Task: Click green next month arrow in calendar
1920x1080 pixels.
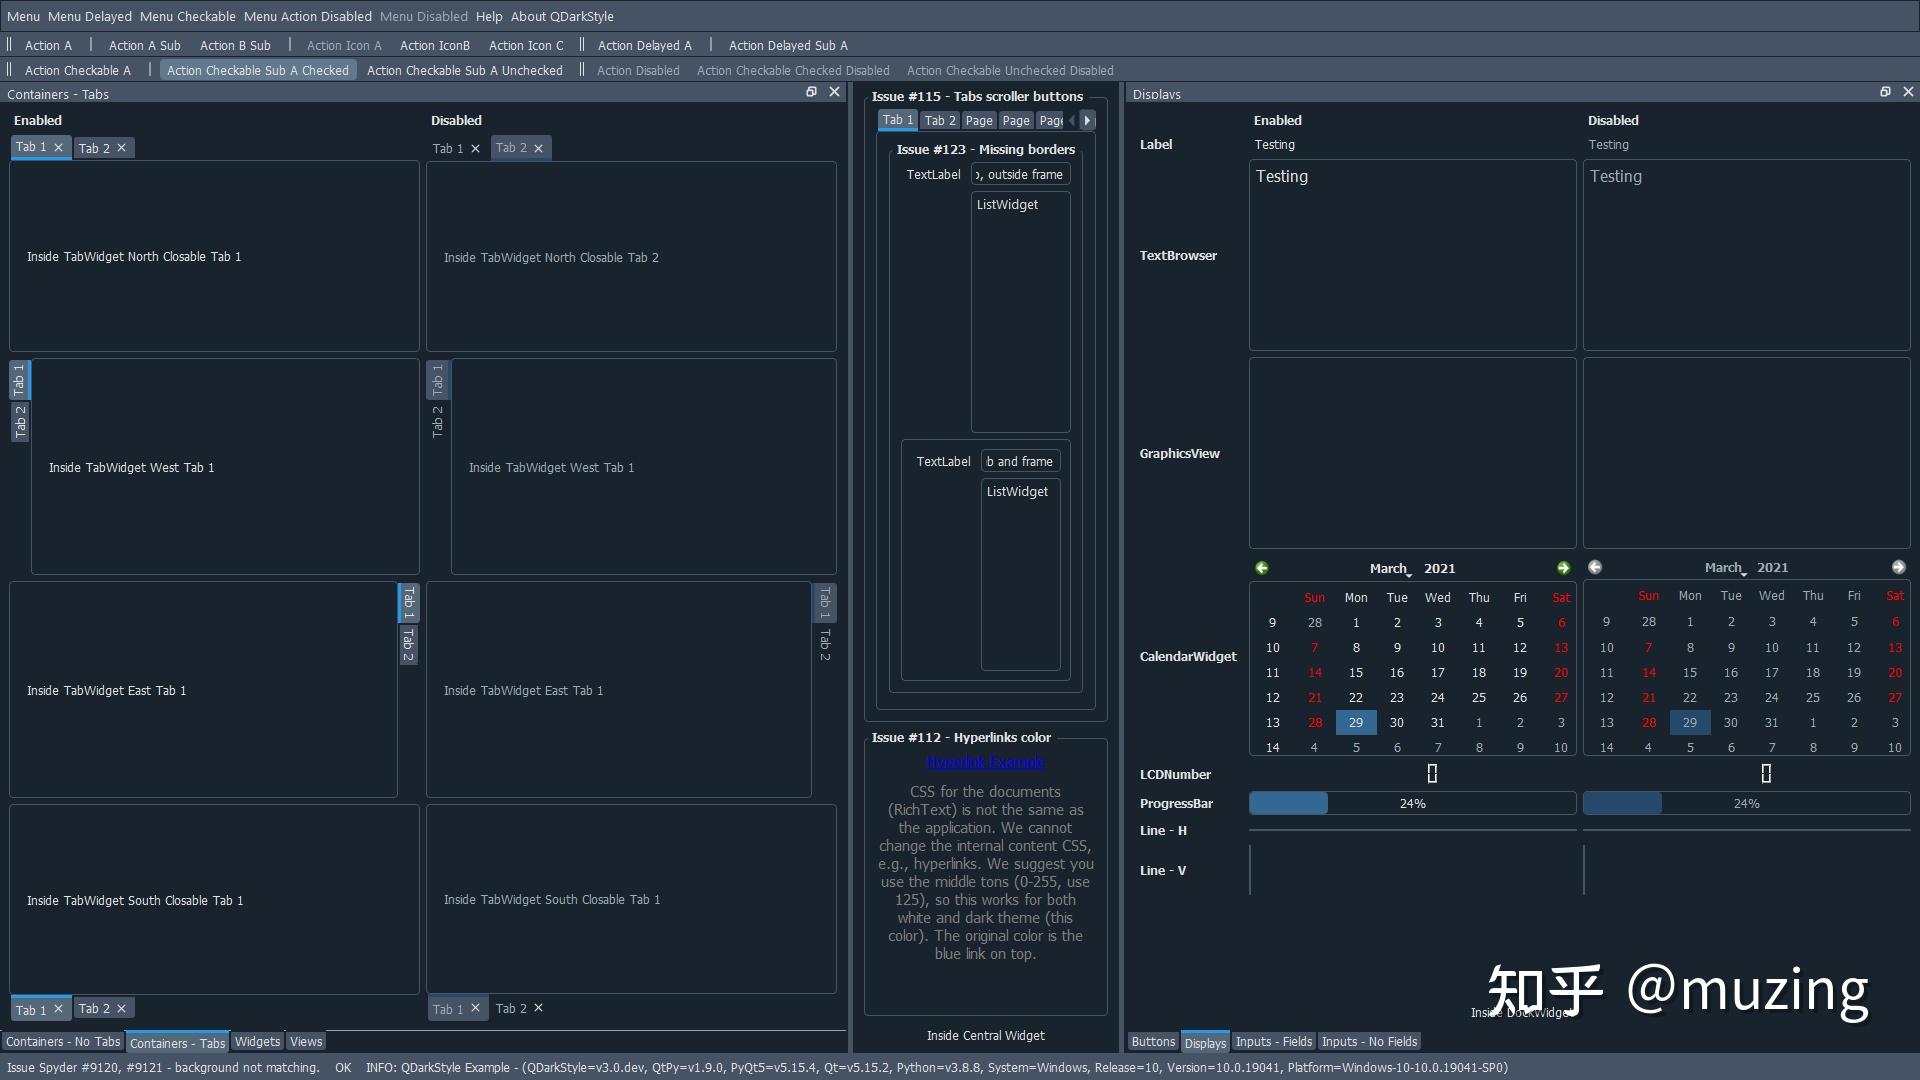Action: tap(1563, 568)
